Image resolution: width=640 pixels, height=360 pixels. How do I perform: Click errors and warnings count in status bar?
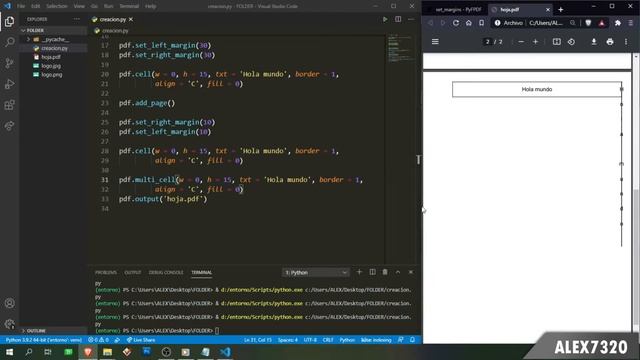98,340
